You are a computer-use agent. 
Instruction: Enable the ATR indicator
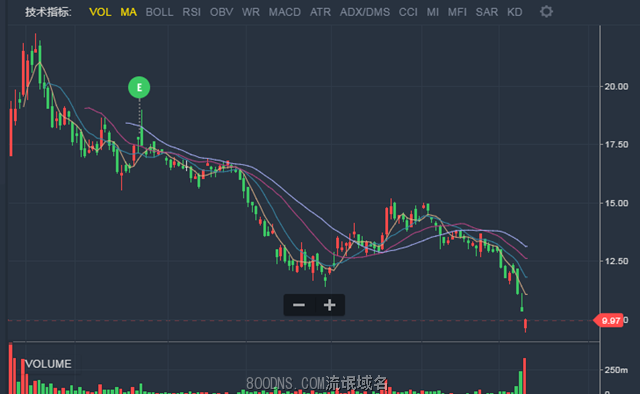point(320,12)
